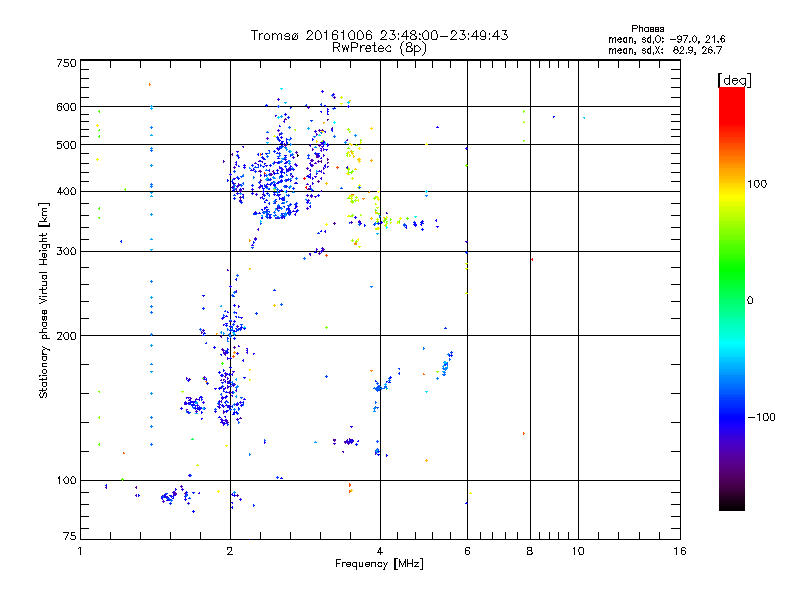Click the x-axis label 8
Image resolution: width=800 pixels, height=600 pixels.
pos(530,551)
